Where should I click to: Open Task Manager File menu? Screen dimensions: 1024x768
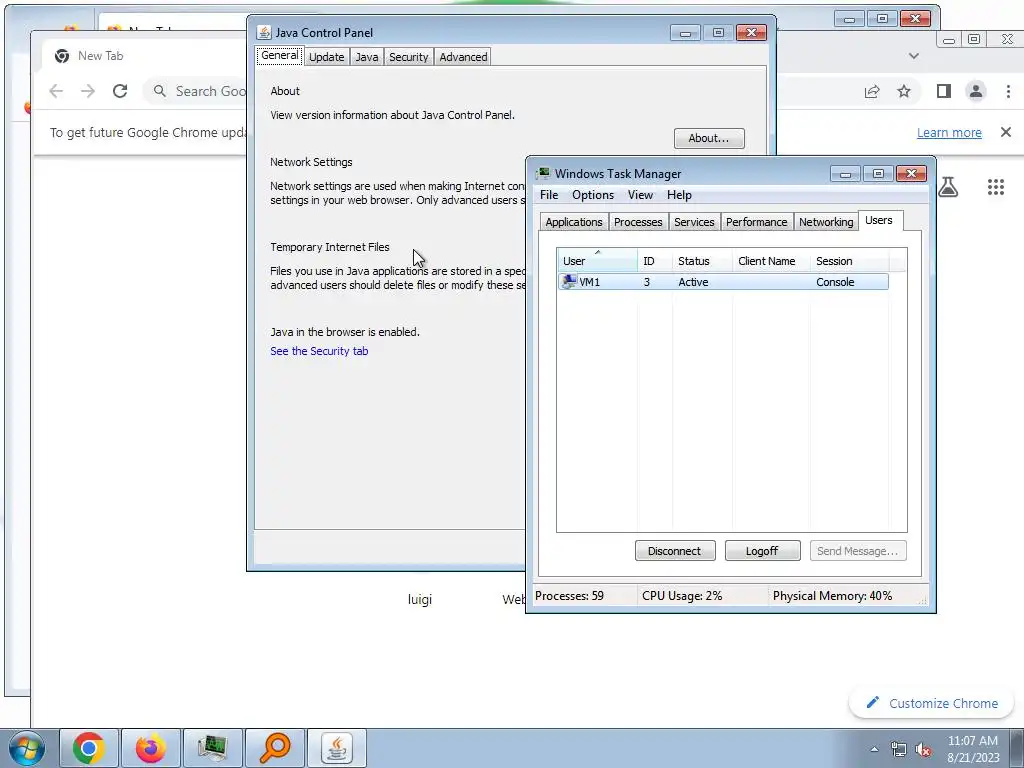coord(549,195)
